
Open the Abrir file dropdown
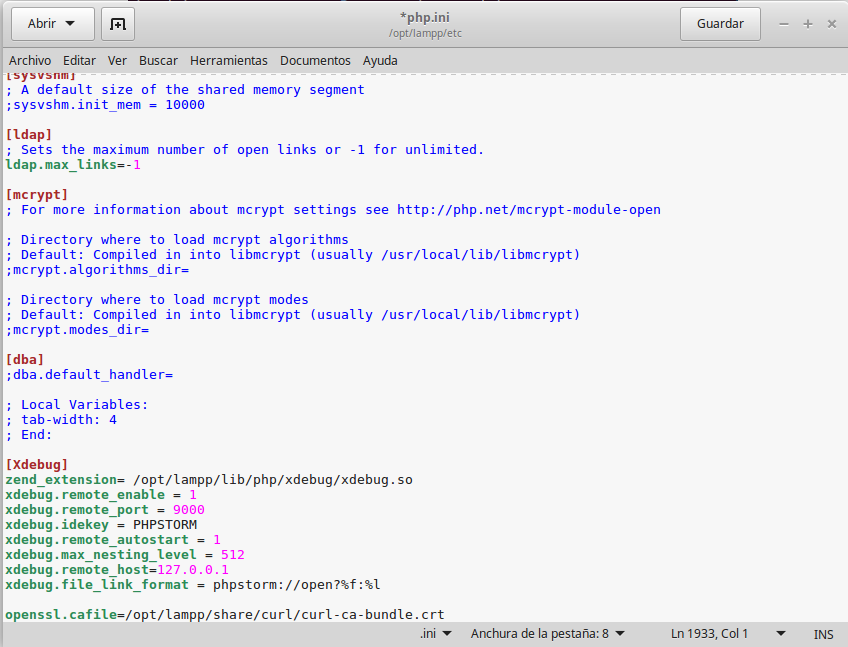click(x=52, y=24)
